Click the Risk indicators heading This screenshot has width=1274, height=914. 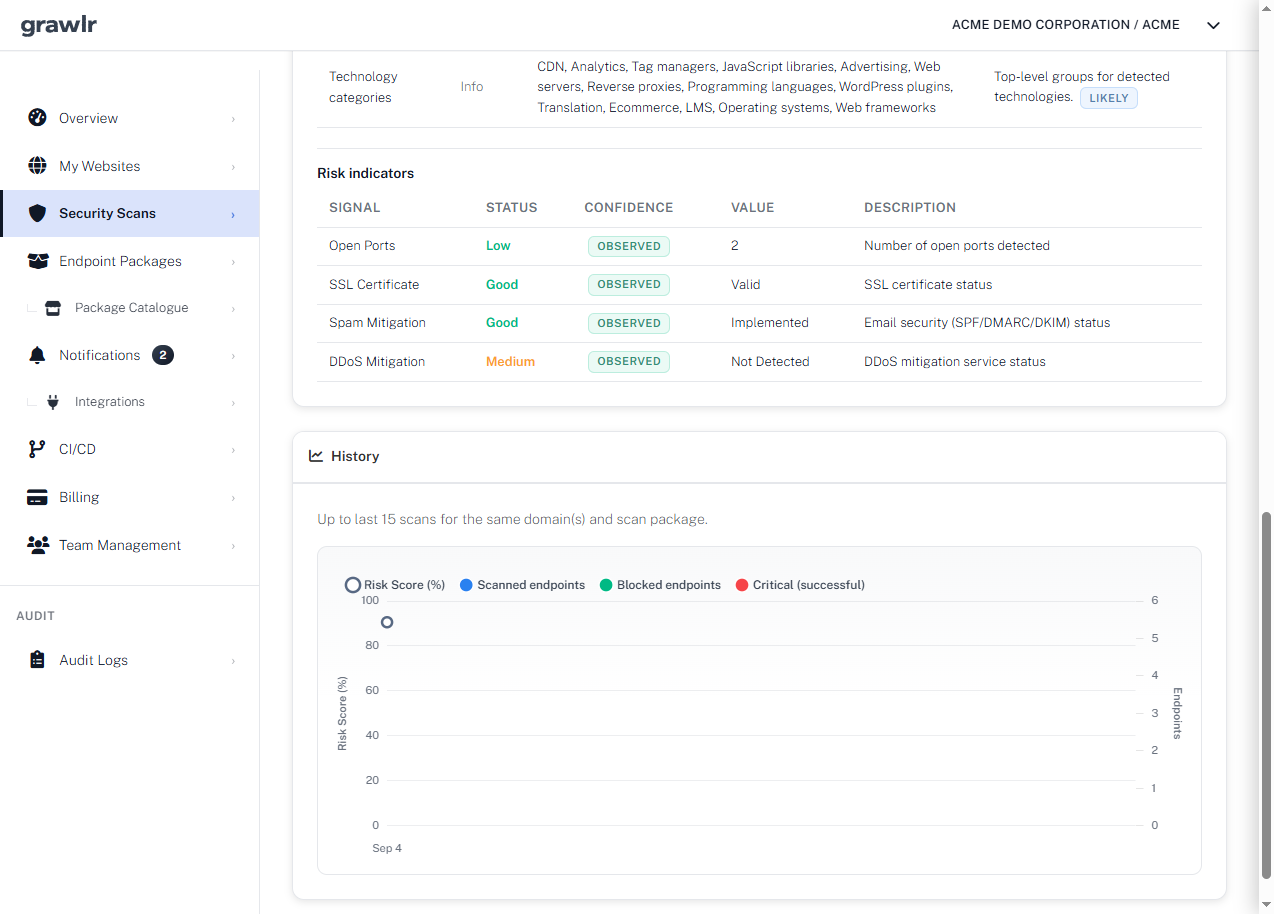365,173
